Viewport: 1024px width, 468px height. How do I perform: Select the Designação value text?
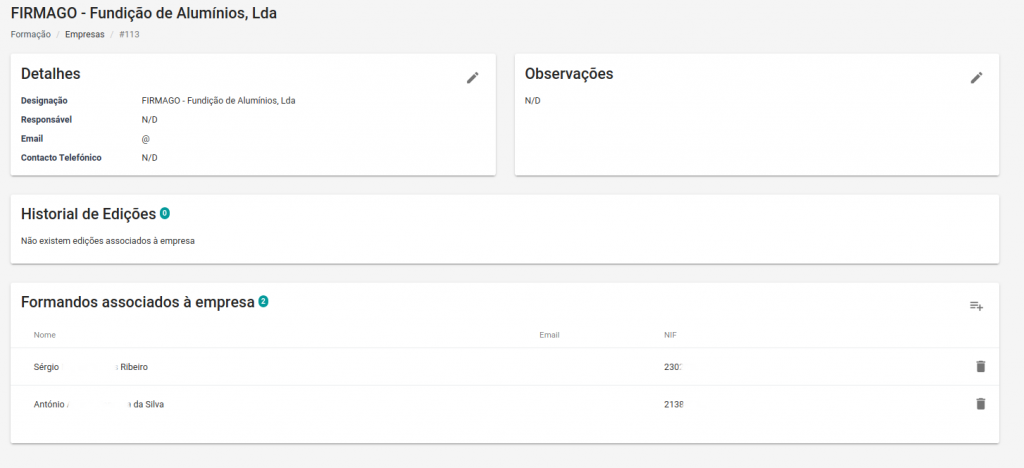[218, 101]
